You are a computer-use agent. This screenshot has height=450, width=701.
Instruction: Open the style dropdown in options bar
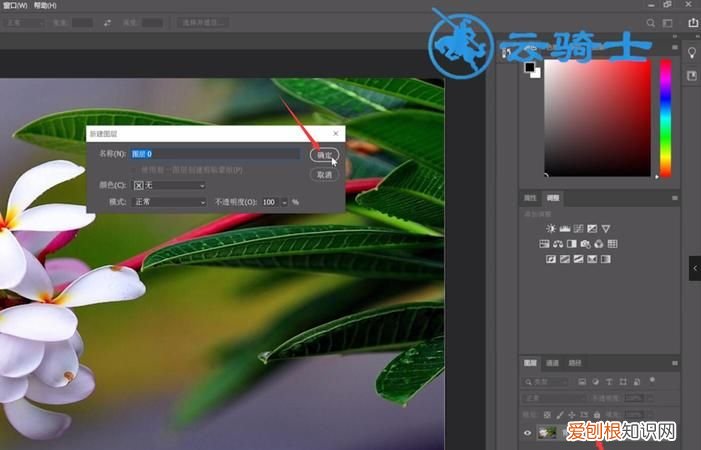[23, 23]
